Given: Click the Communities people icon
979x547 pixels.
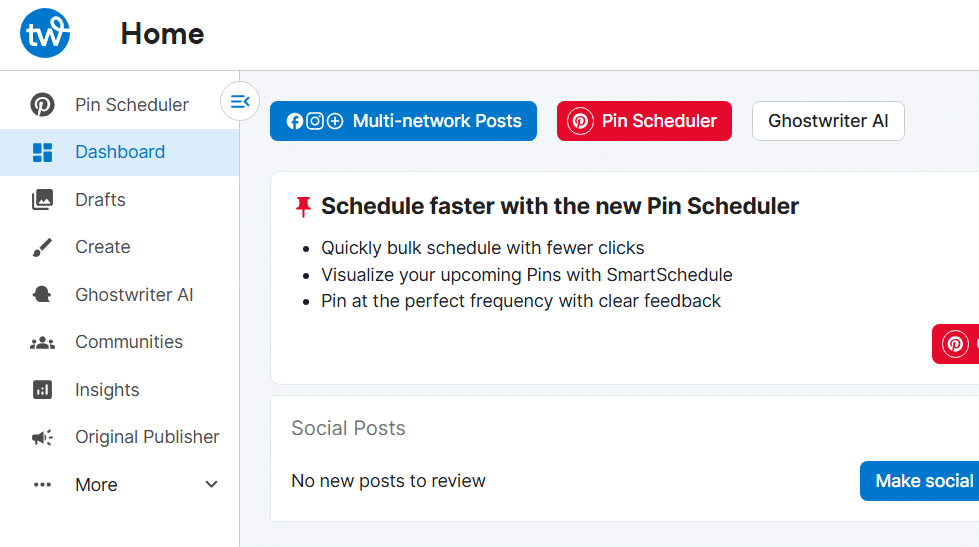Looking at the screenshot, I should (42, 342).
